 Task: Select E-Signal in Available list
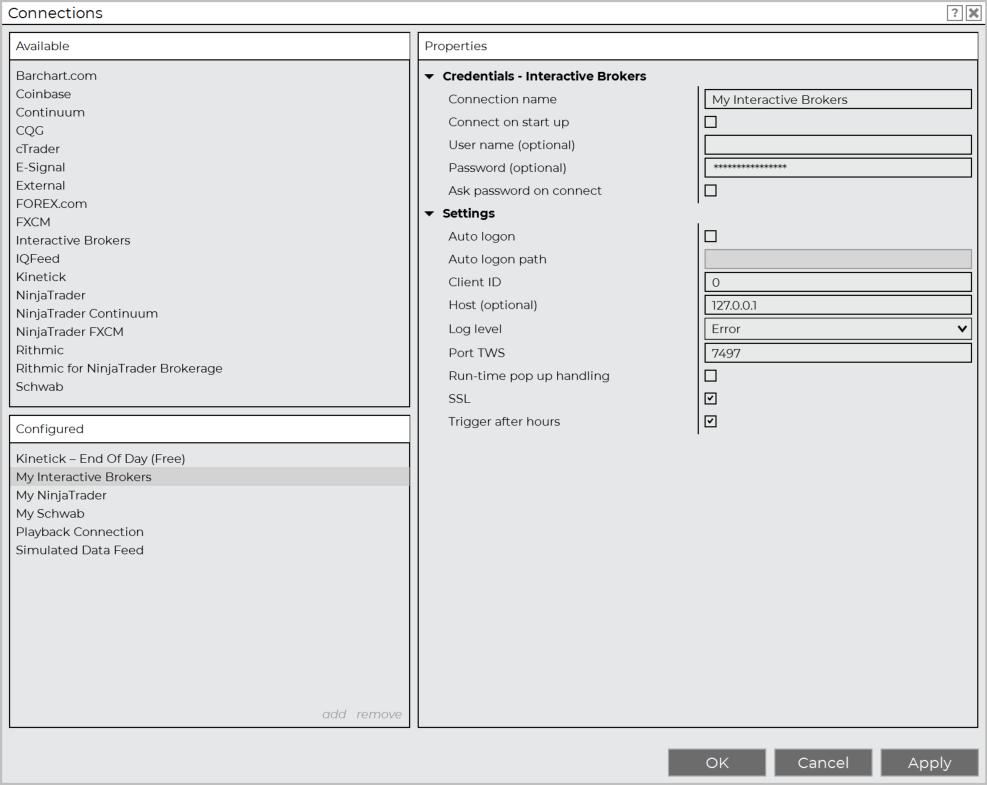[x=40, y=167]
